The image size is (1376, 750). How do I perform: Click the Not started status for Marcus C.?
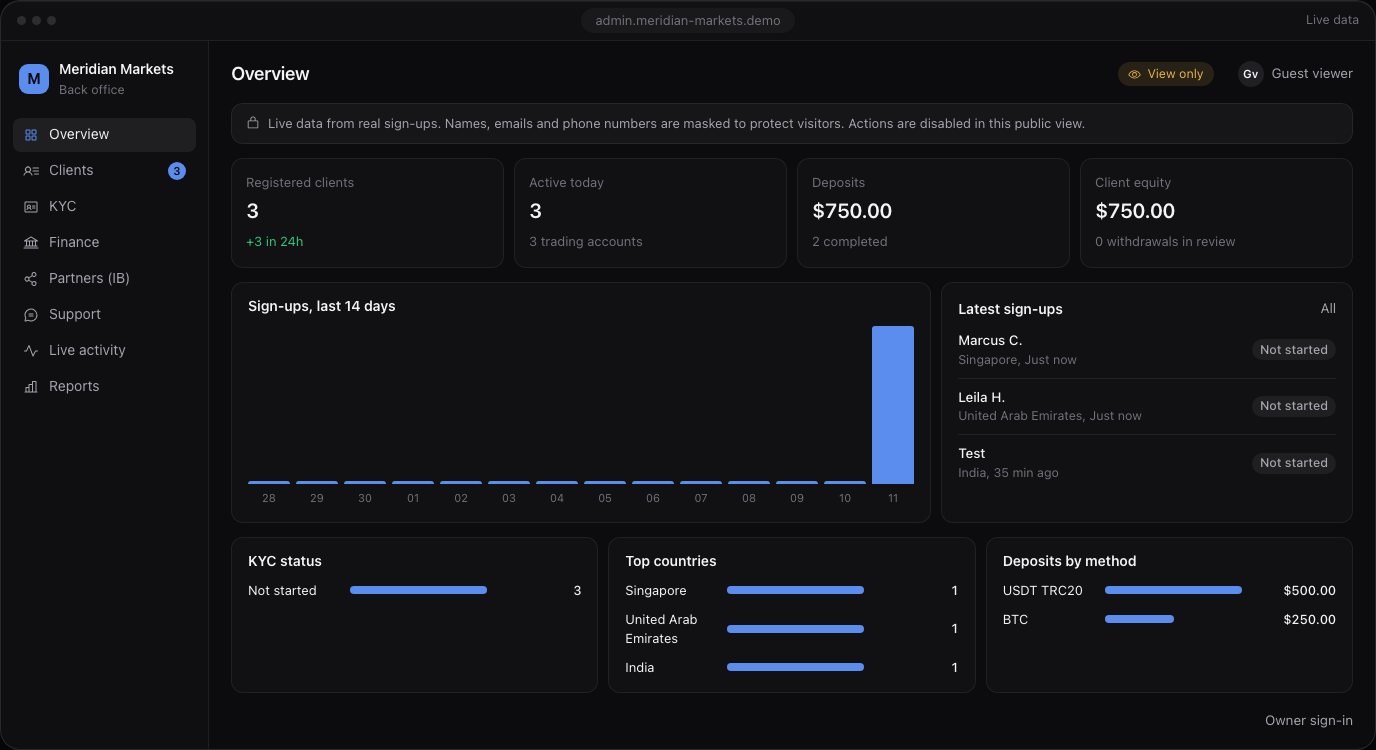tap(1294, 350)
